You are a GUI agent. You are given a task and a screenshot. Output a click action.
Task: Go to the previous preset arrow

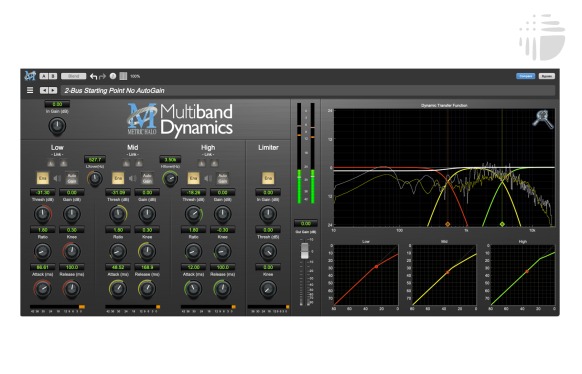pos(44,90)
